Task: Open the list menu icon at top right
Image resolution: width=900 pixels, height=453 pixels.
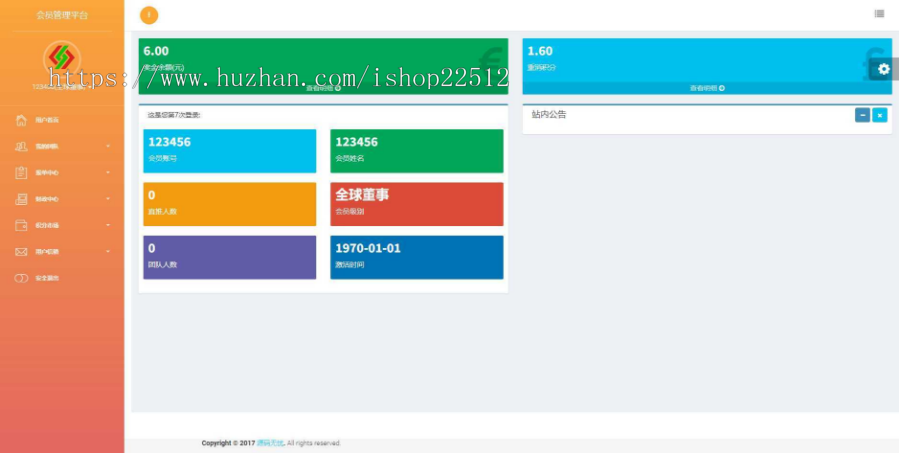Action: [x=879, y=14]
